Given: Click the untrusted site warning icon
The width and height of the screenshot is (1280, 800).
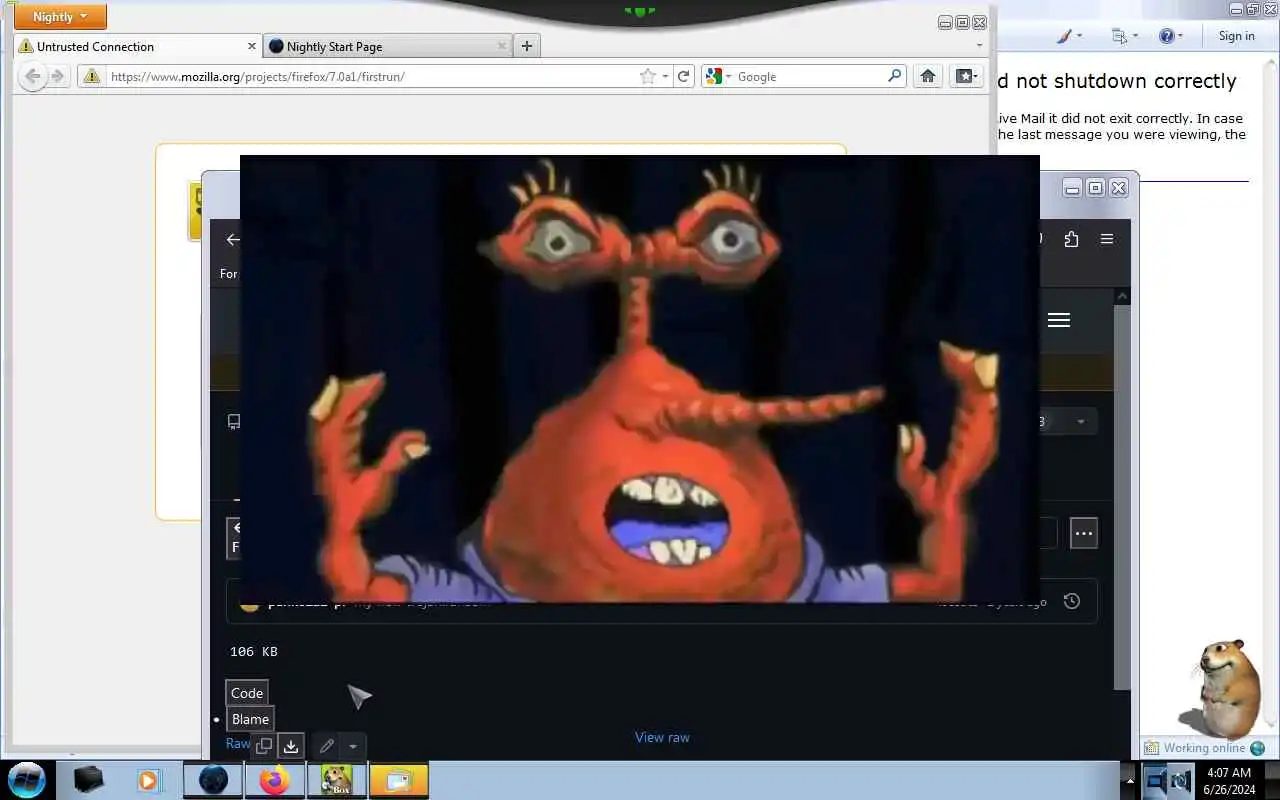Looking at the screenshot, I should pyautogui.click(x=91, y=76).
